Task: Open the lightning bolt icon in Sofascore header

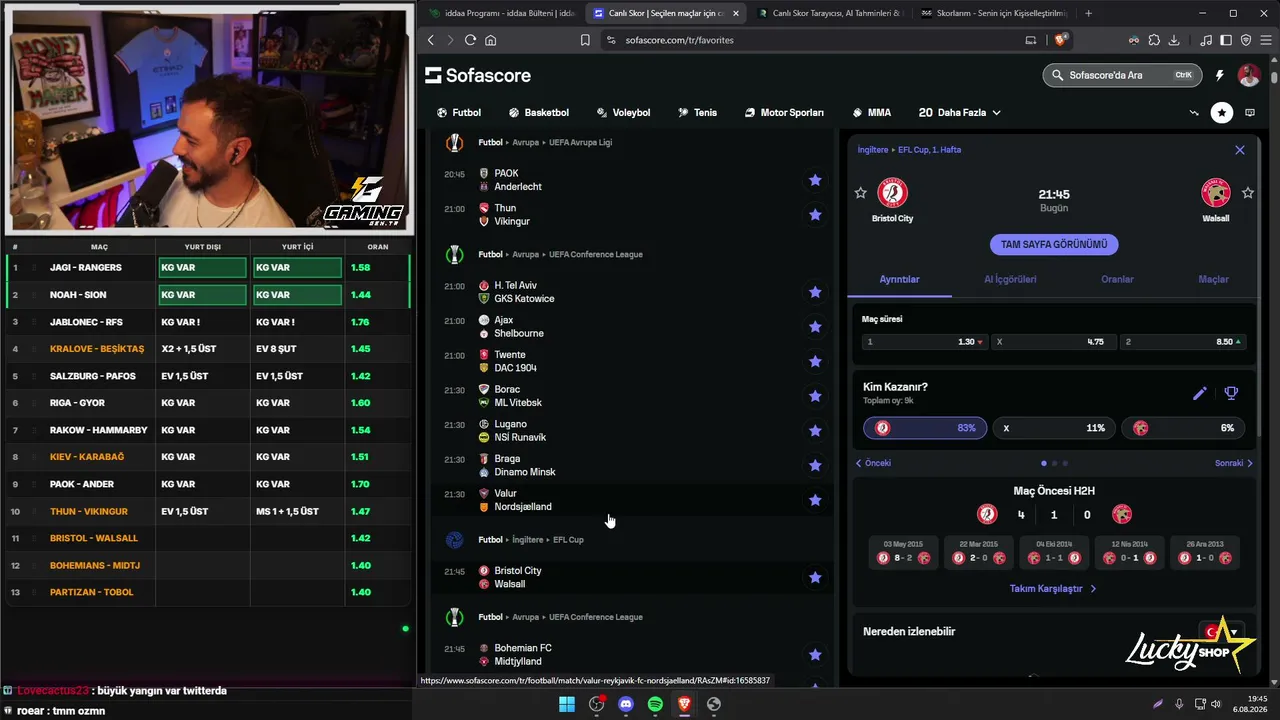Action: (1219, 75)
